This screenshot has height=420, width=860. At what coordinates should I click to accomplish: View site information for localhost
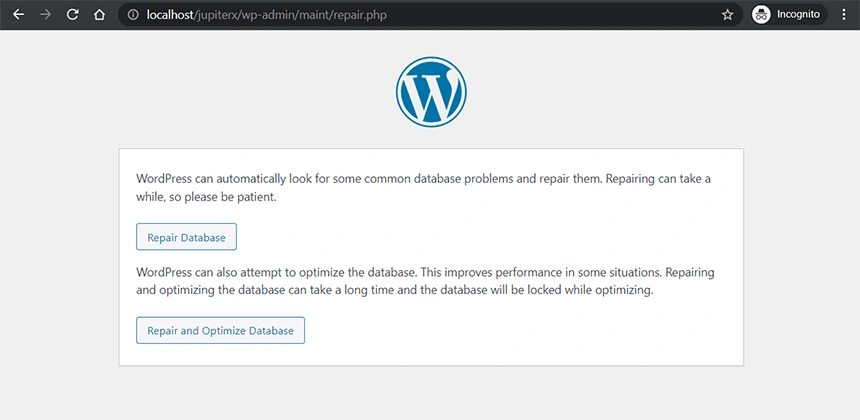(x=133, y=15)
